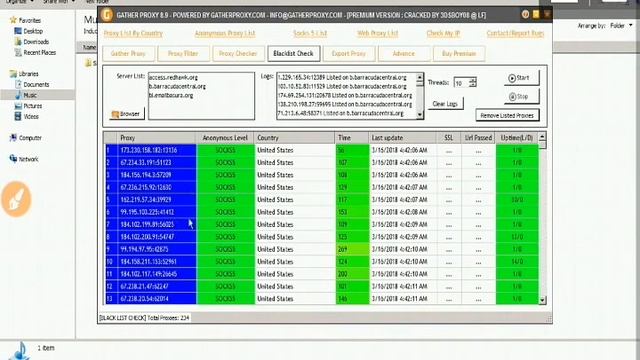Click the Gather Proxy logo icon
This screenshot has width=640, height=360.
tap(107, 15)
